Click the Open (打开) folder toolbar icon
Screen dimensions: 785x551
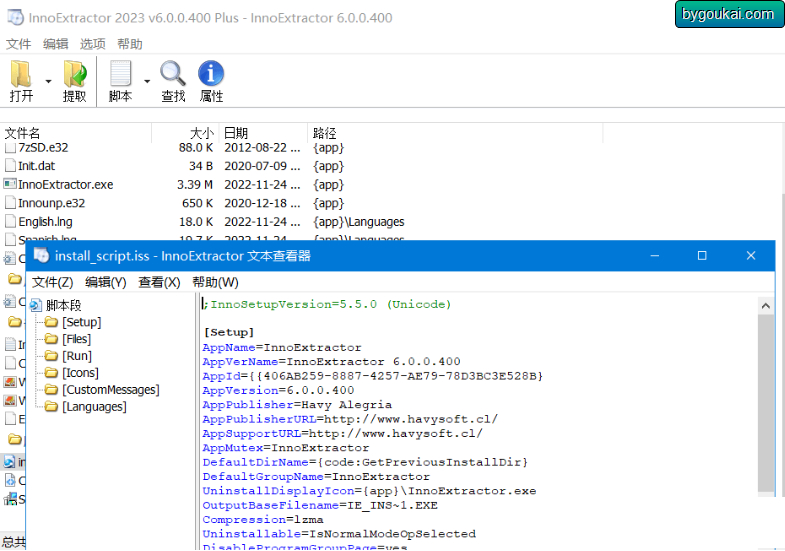coord(21,74)
